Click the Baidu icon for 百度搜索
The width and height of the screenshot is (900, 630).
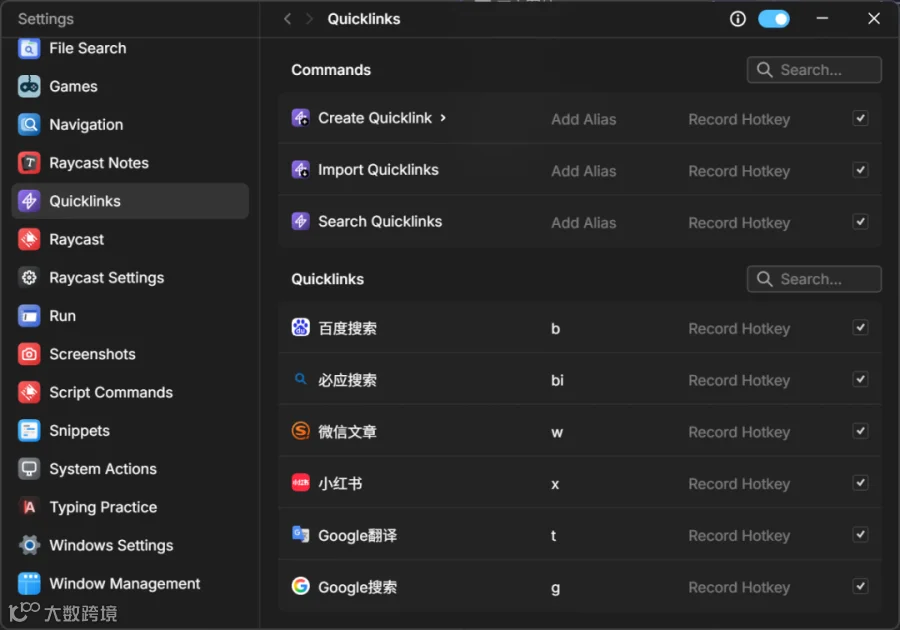(x=301, y=328)
